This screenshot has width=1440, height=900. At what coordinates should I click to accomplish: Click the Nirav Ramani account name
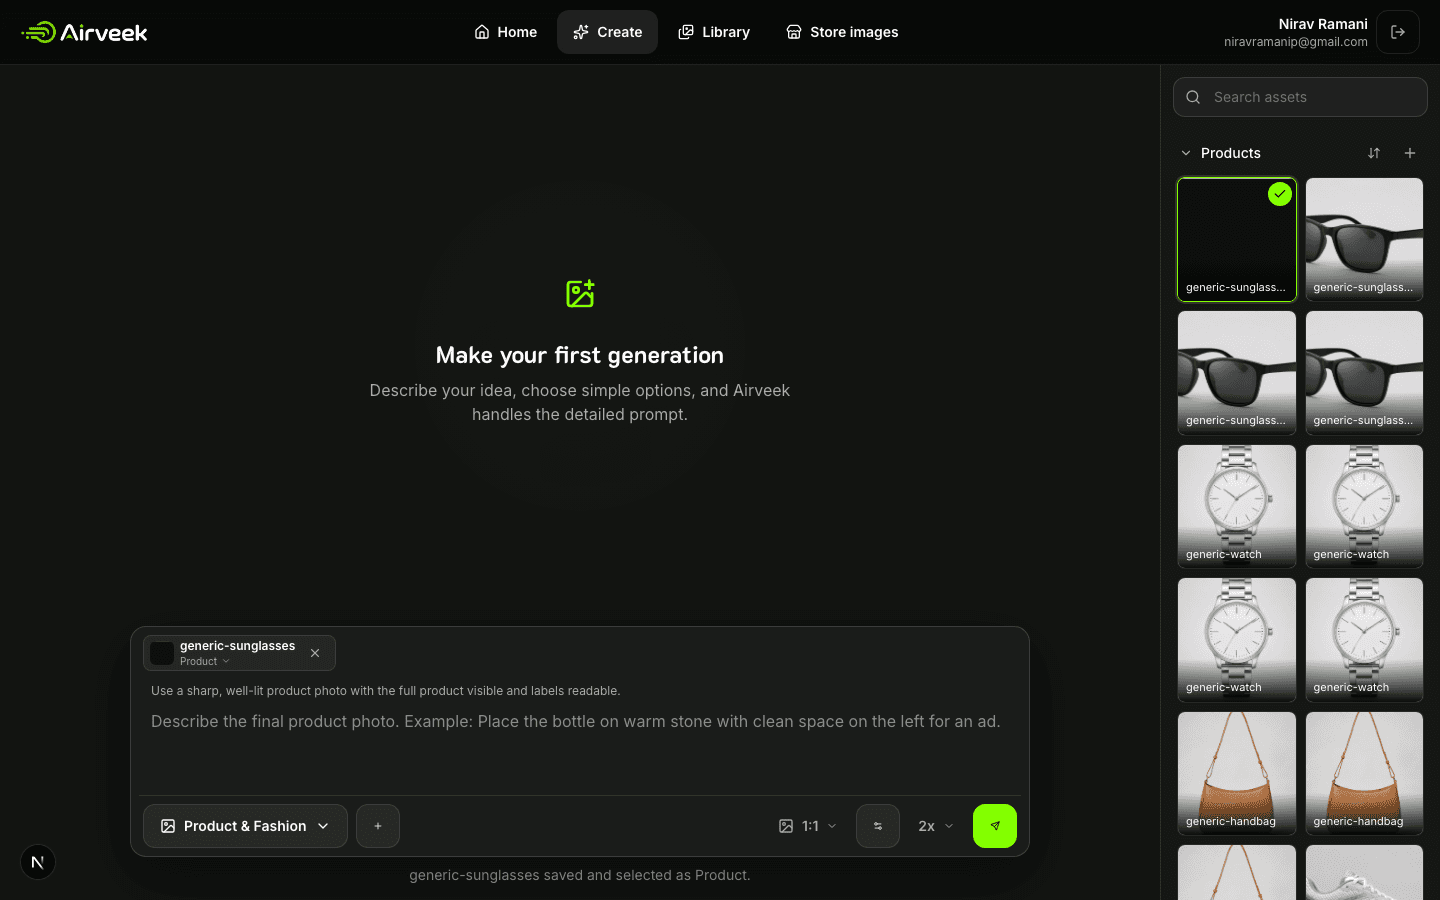click(1323, 24)
